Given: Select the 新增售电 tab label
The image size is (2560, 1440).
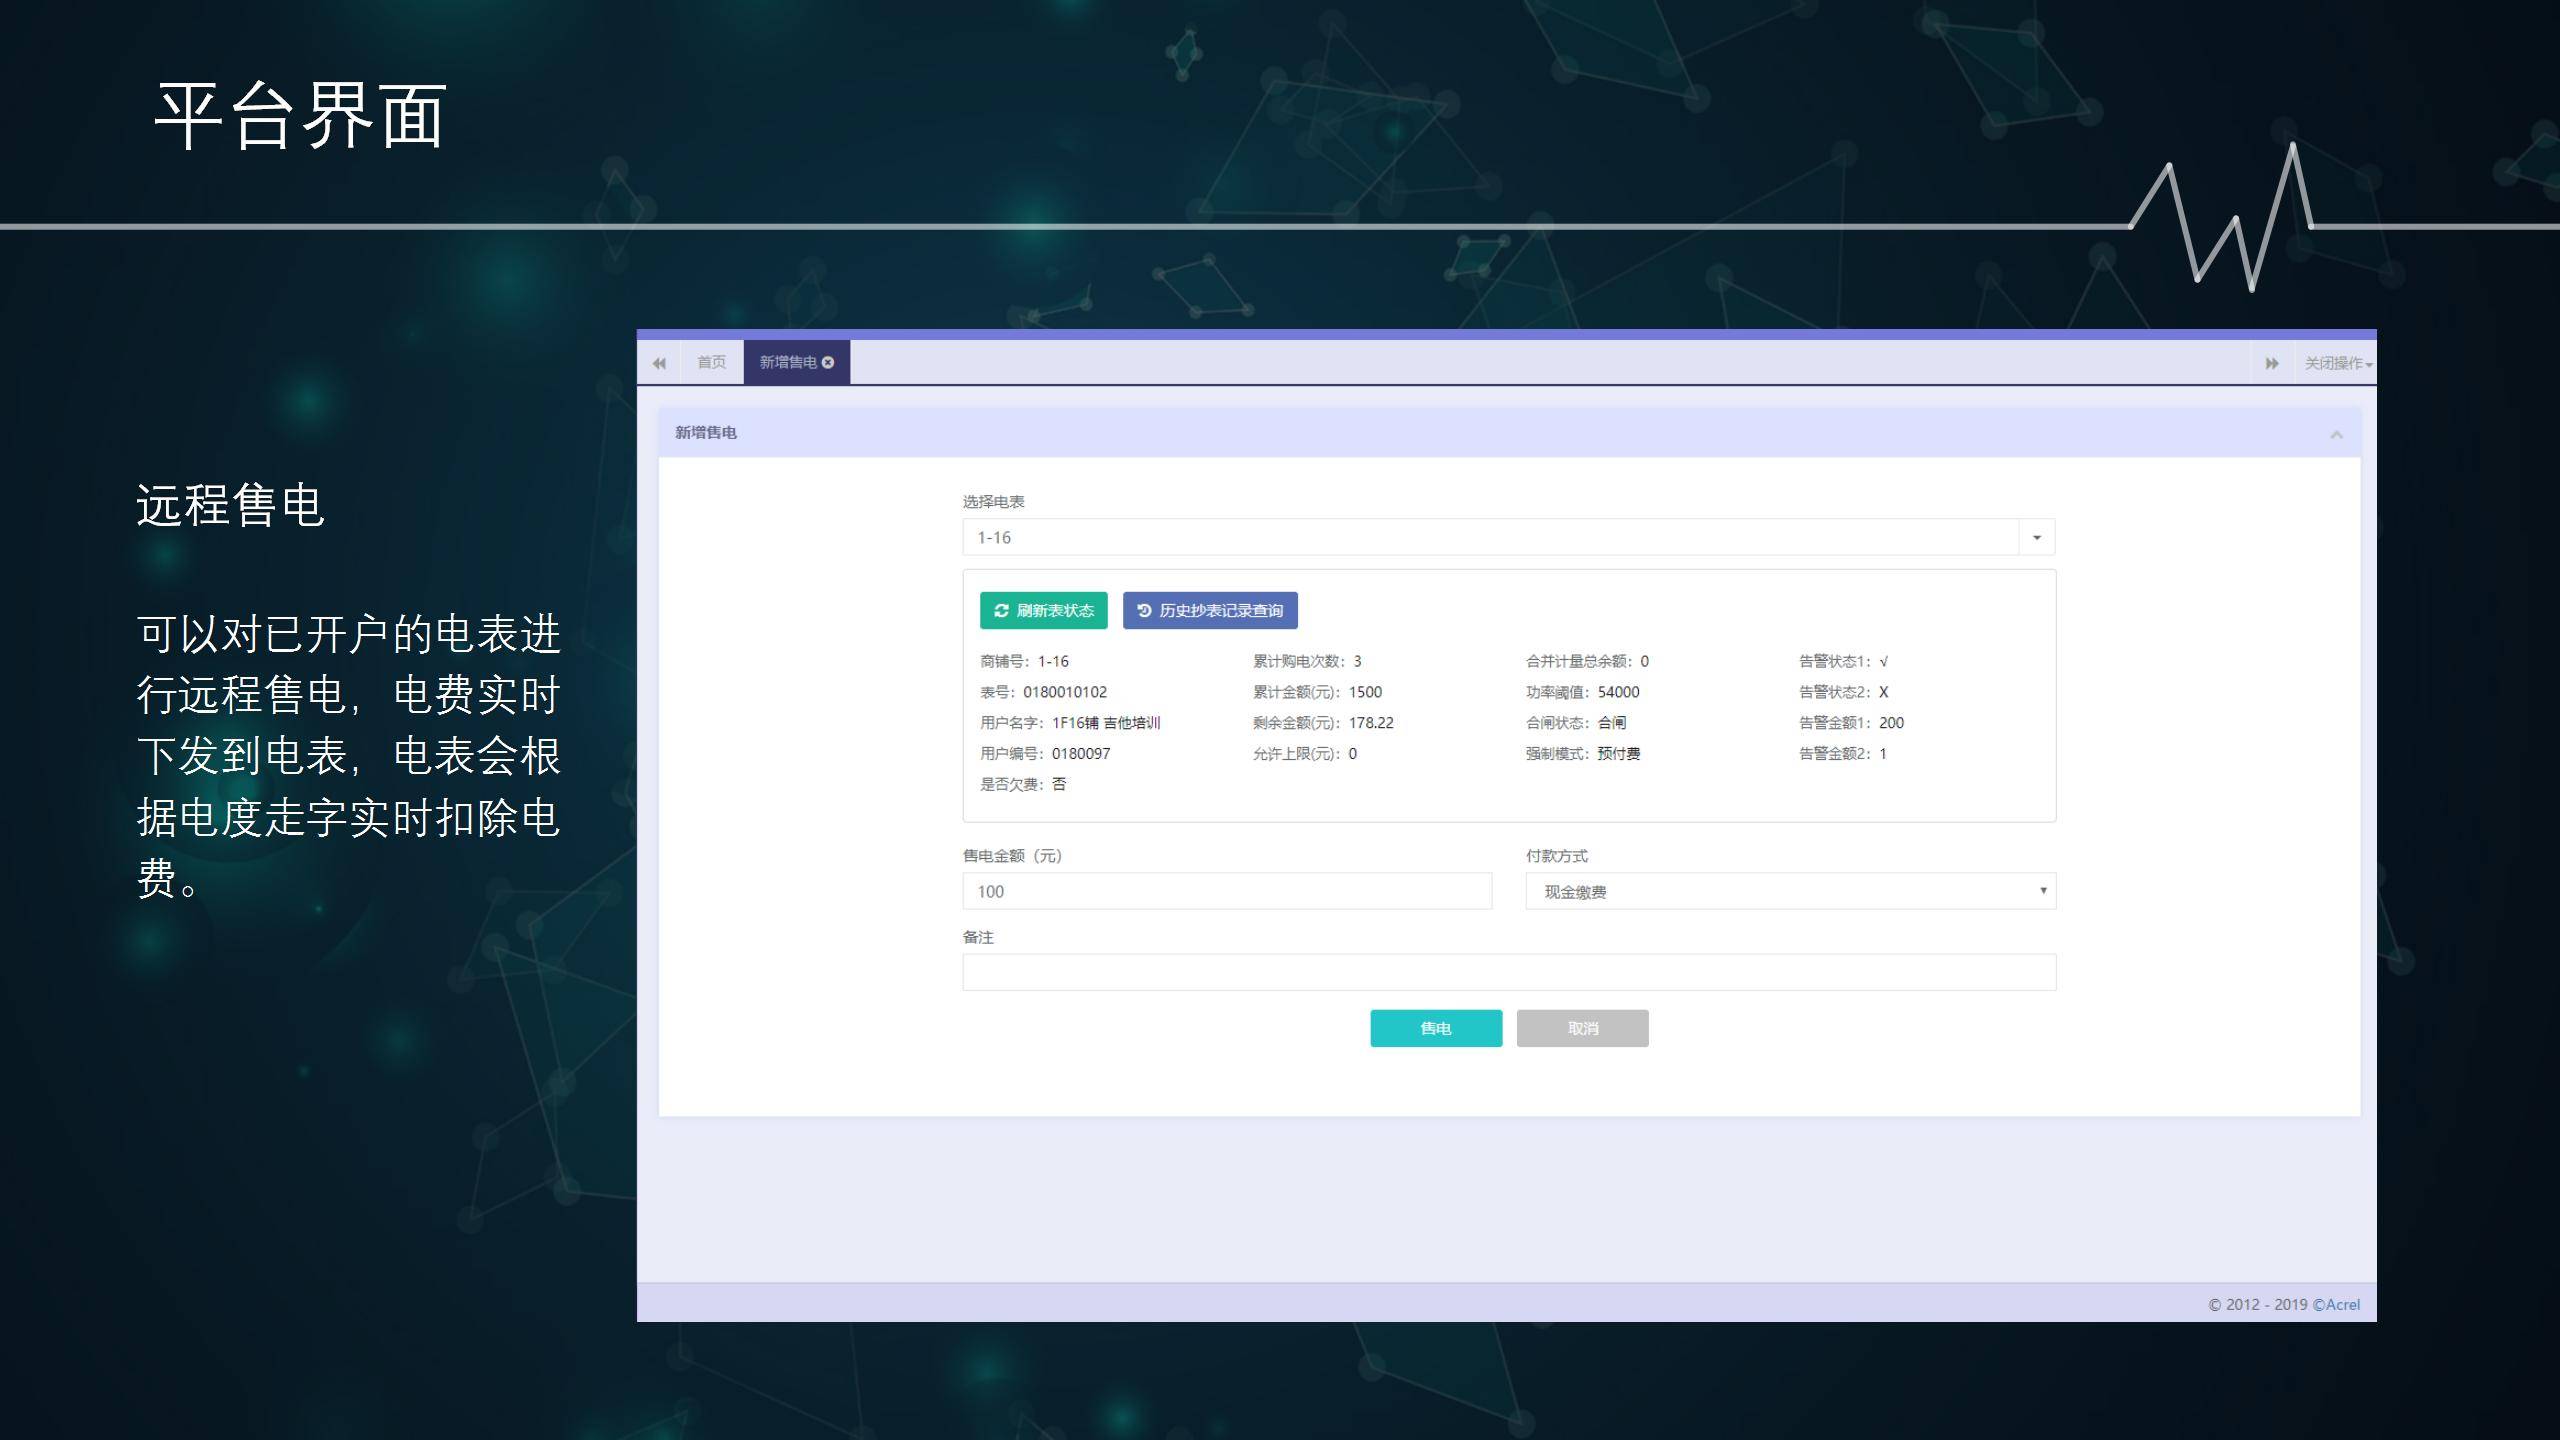Looking at the screenshot, I should tap(787, 362).
